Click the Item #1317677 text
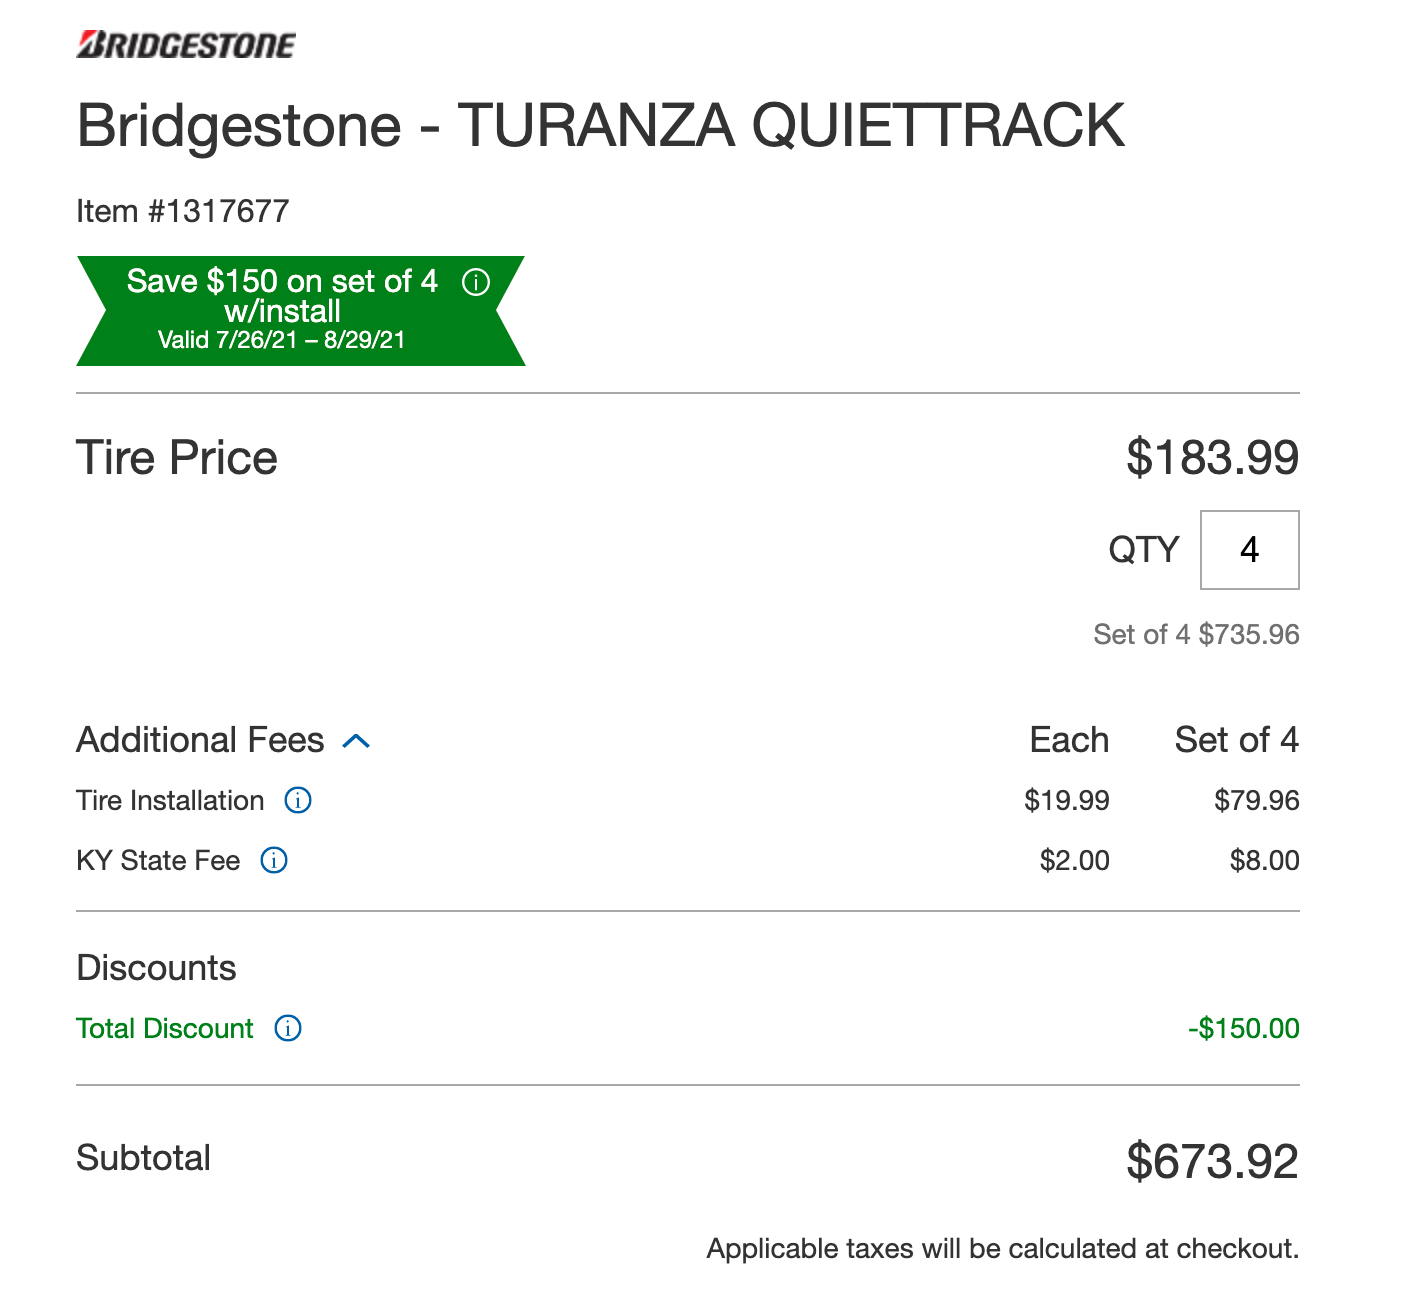Viewport: 1414px width, 1306px height. click(183, 211)
